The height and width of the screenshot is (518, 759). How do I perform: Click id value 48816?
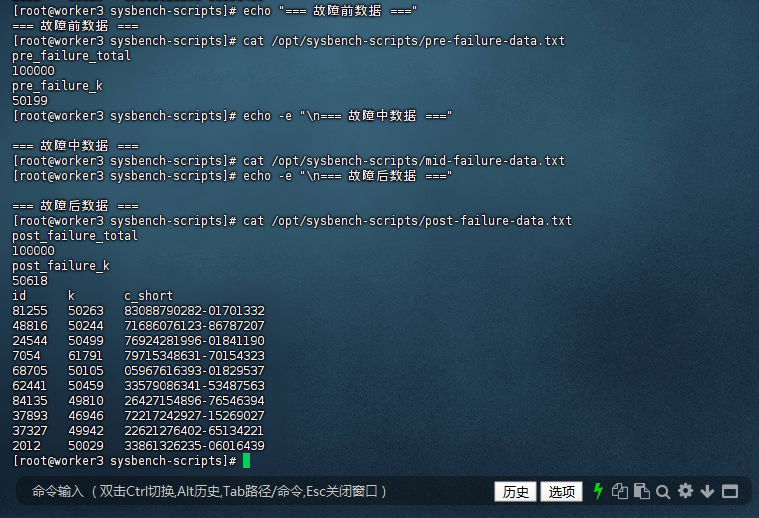[x=30, y=326]
